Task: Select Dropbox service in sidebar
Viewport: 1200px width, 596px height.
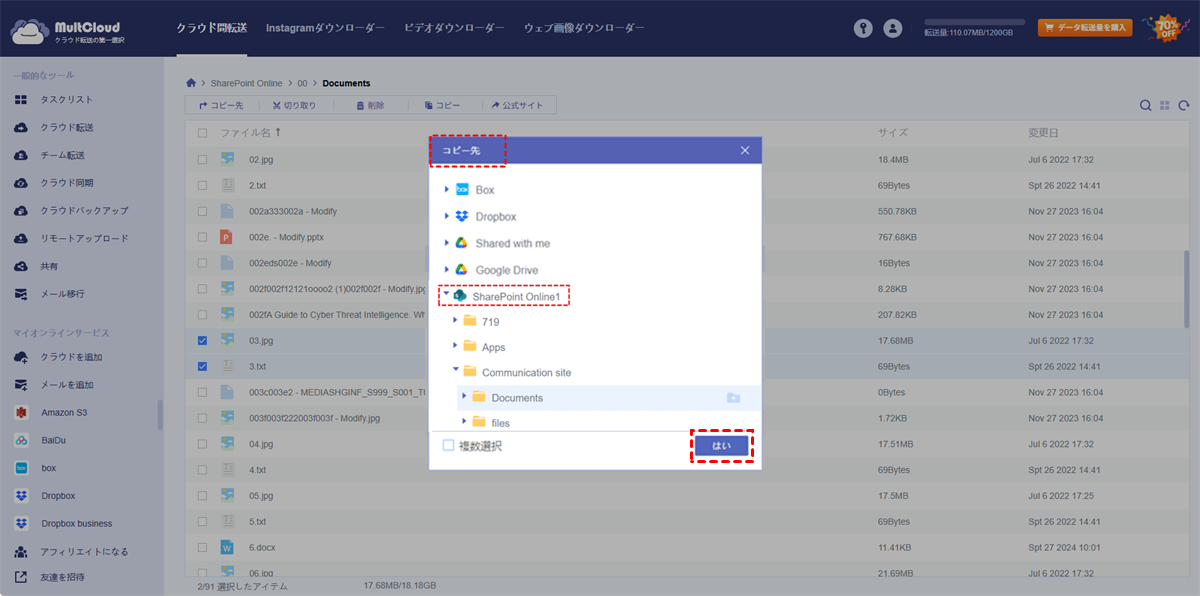Action: [x=58, y=496]
